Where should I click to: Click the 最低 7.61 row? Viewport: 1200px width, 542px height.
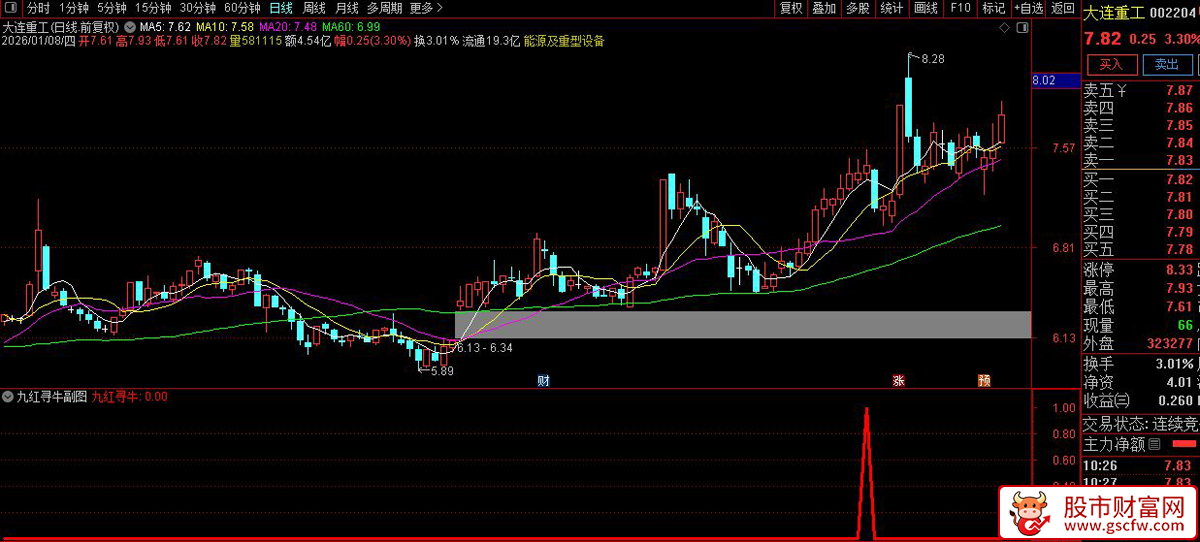(1140, 307)
